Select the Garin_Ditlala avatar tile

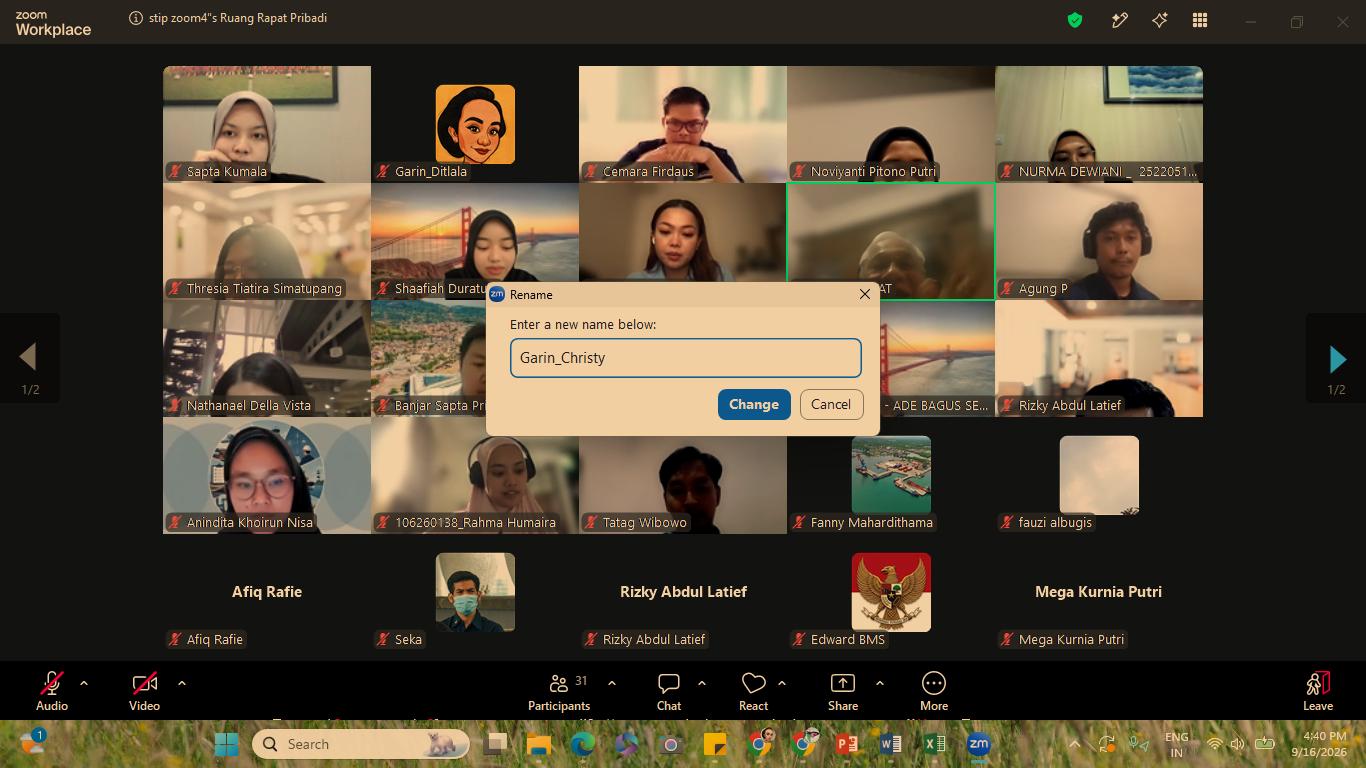coord(475,124)
